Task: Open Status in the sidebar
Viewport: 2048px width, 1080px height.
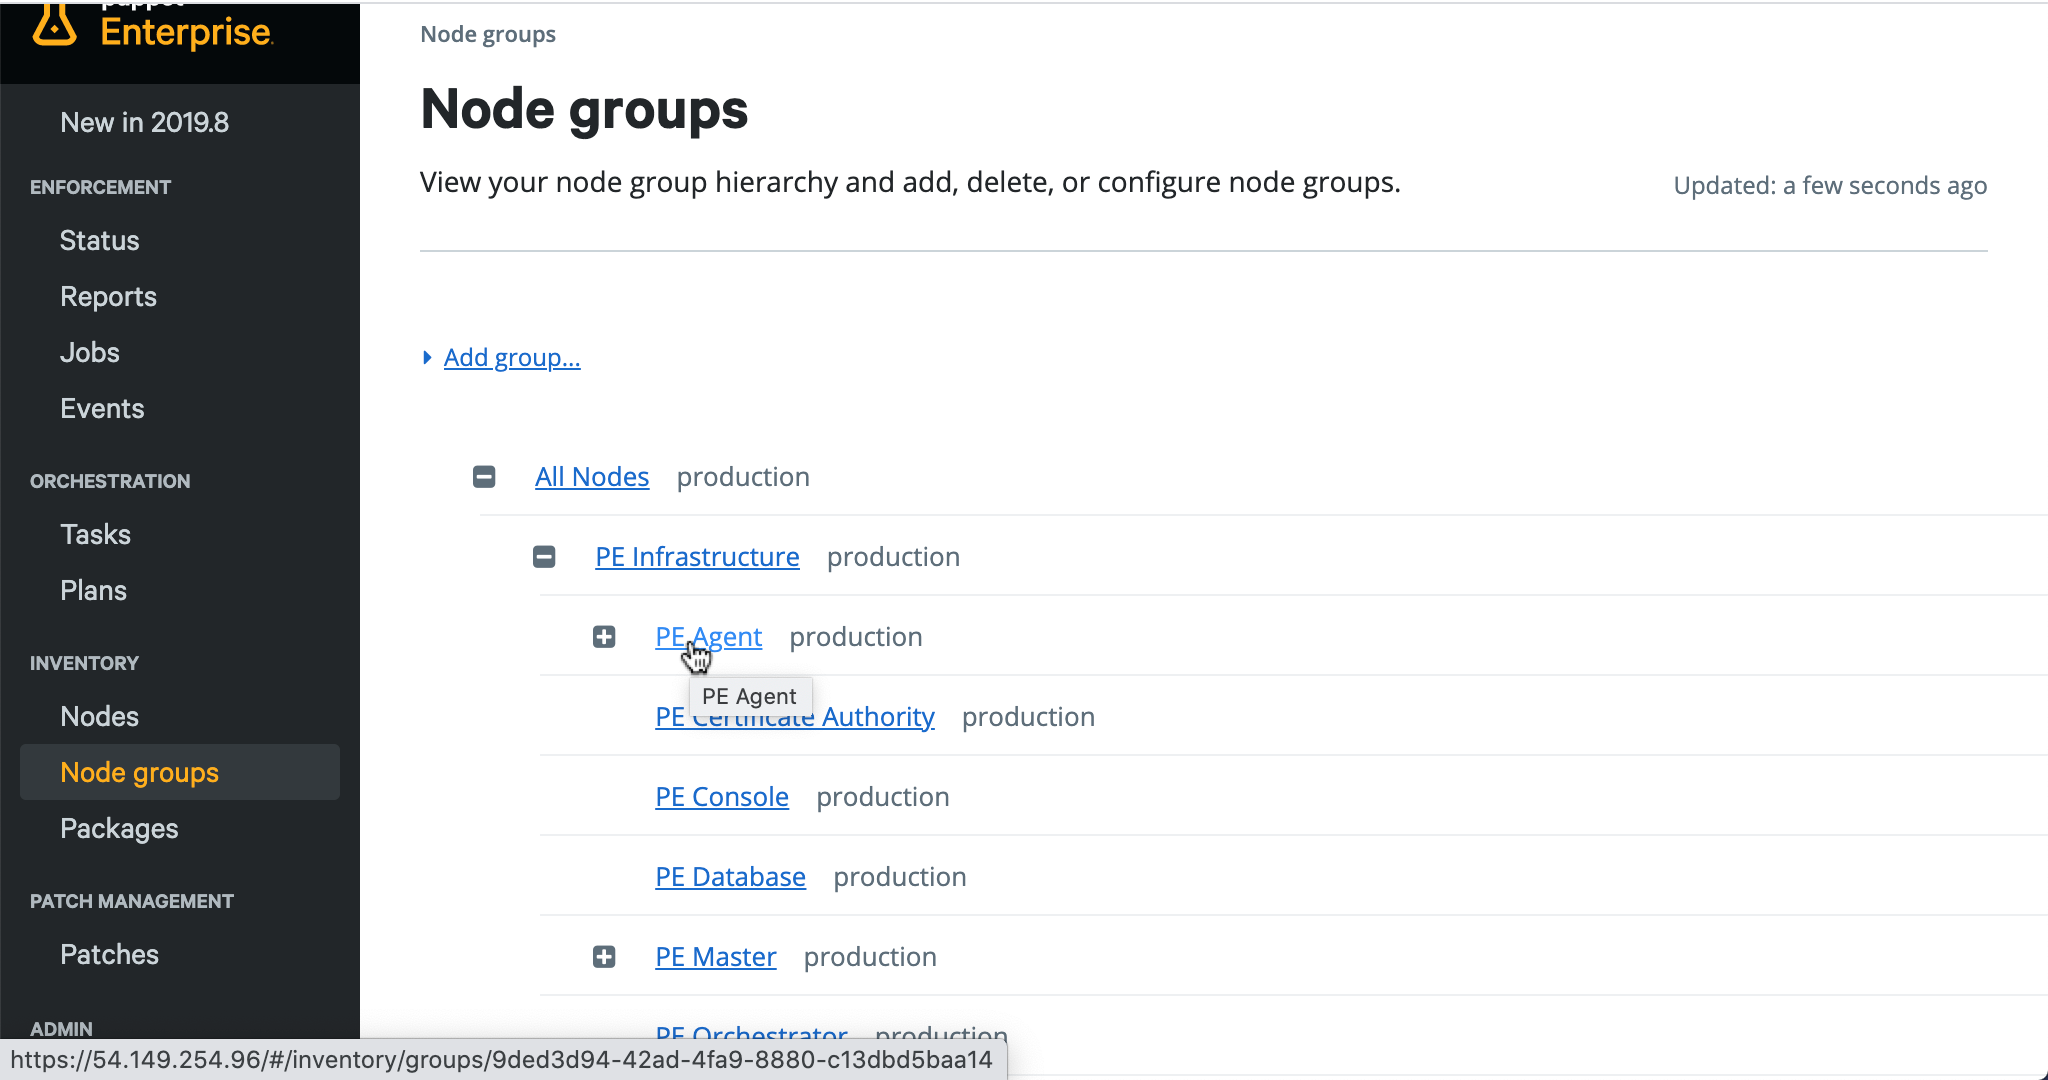Action: tap(100, 240)
